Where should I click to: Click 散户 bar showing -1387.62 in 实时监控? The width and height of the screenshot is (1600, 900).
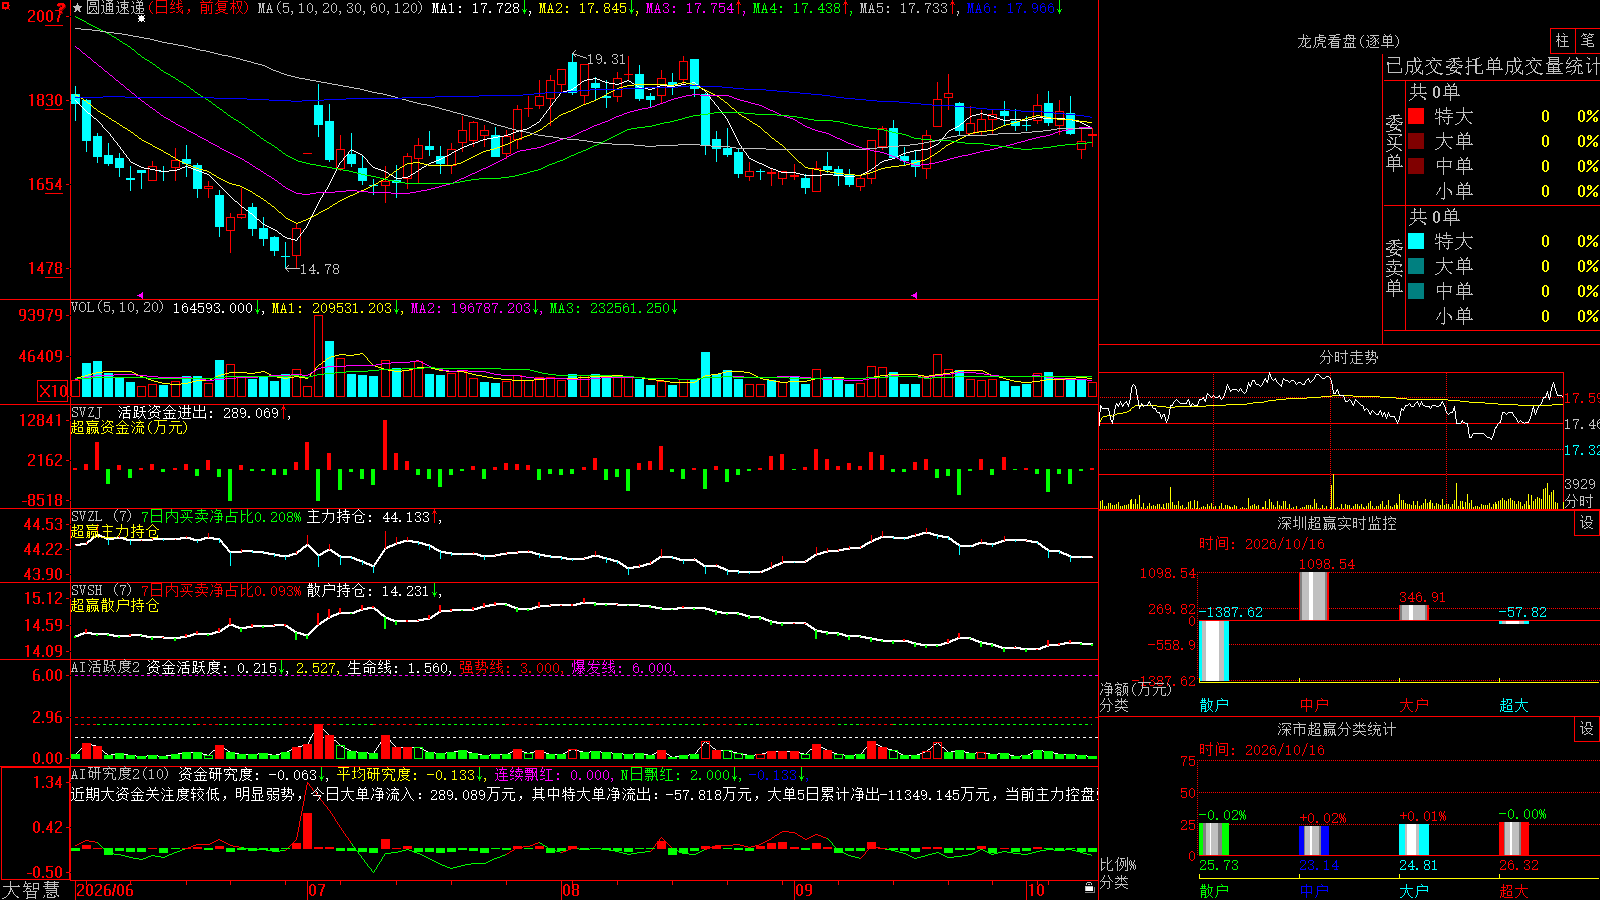[x=1214, y=651]
